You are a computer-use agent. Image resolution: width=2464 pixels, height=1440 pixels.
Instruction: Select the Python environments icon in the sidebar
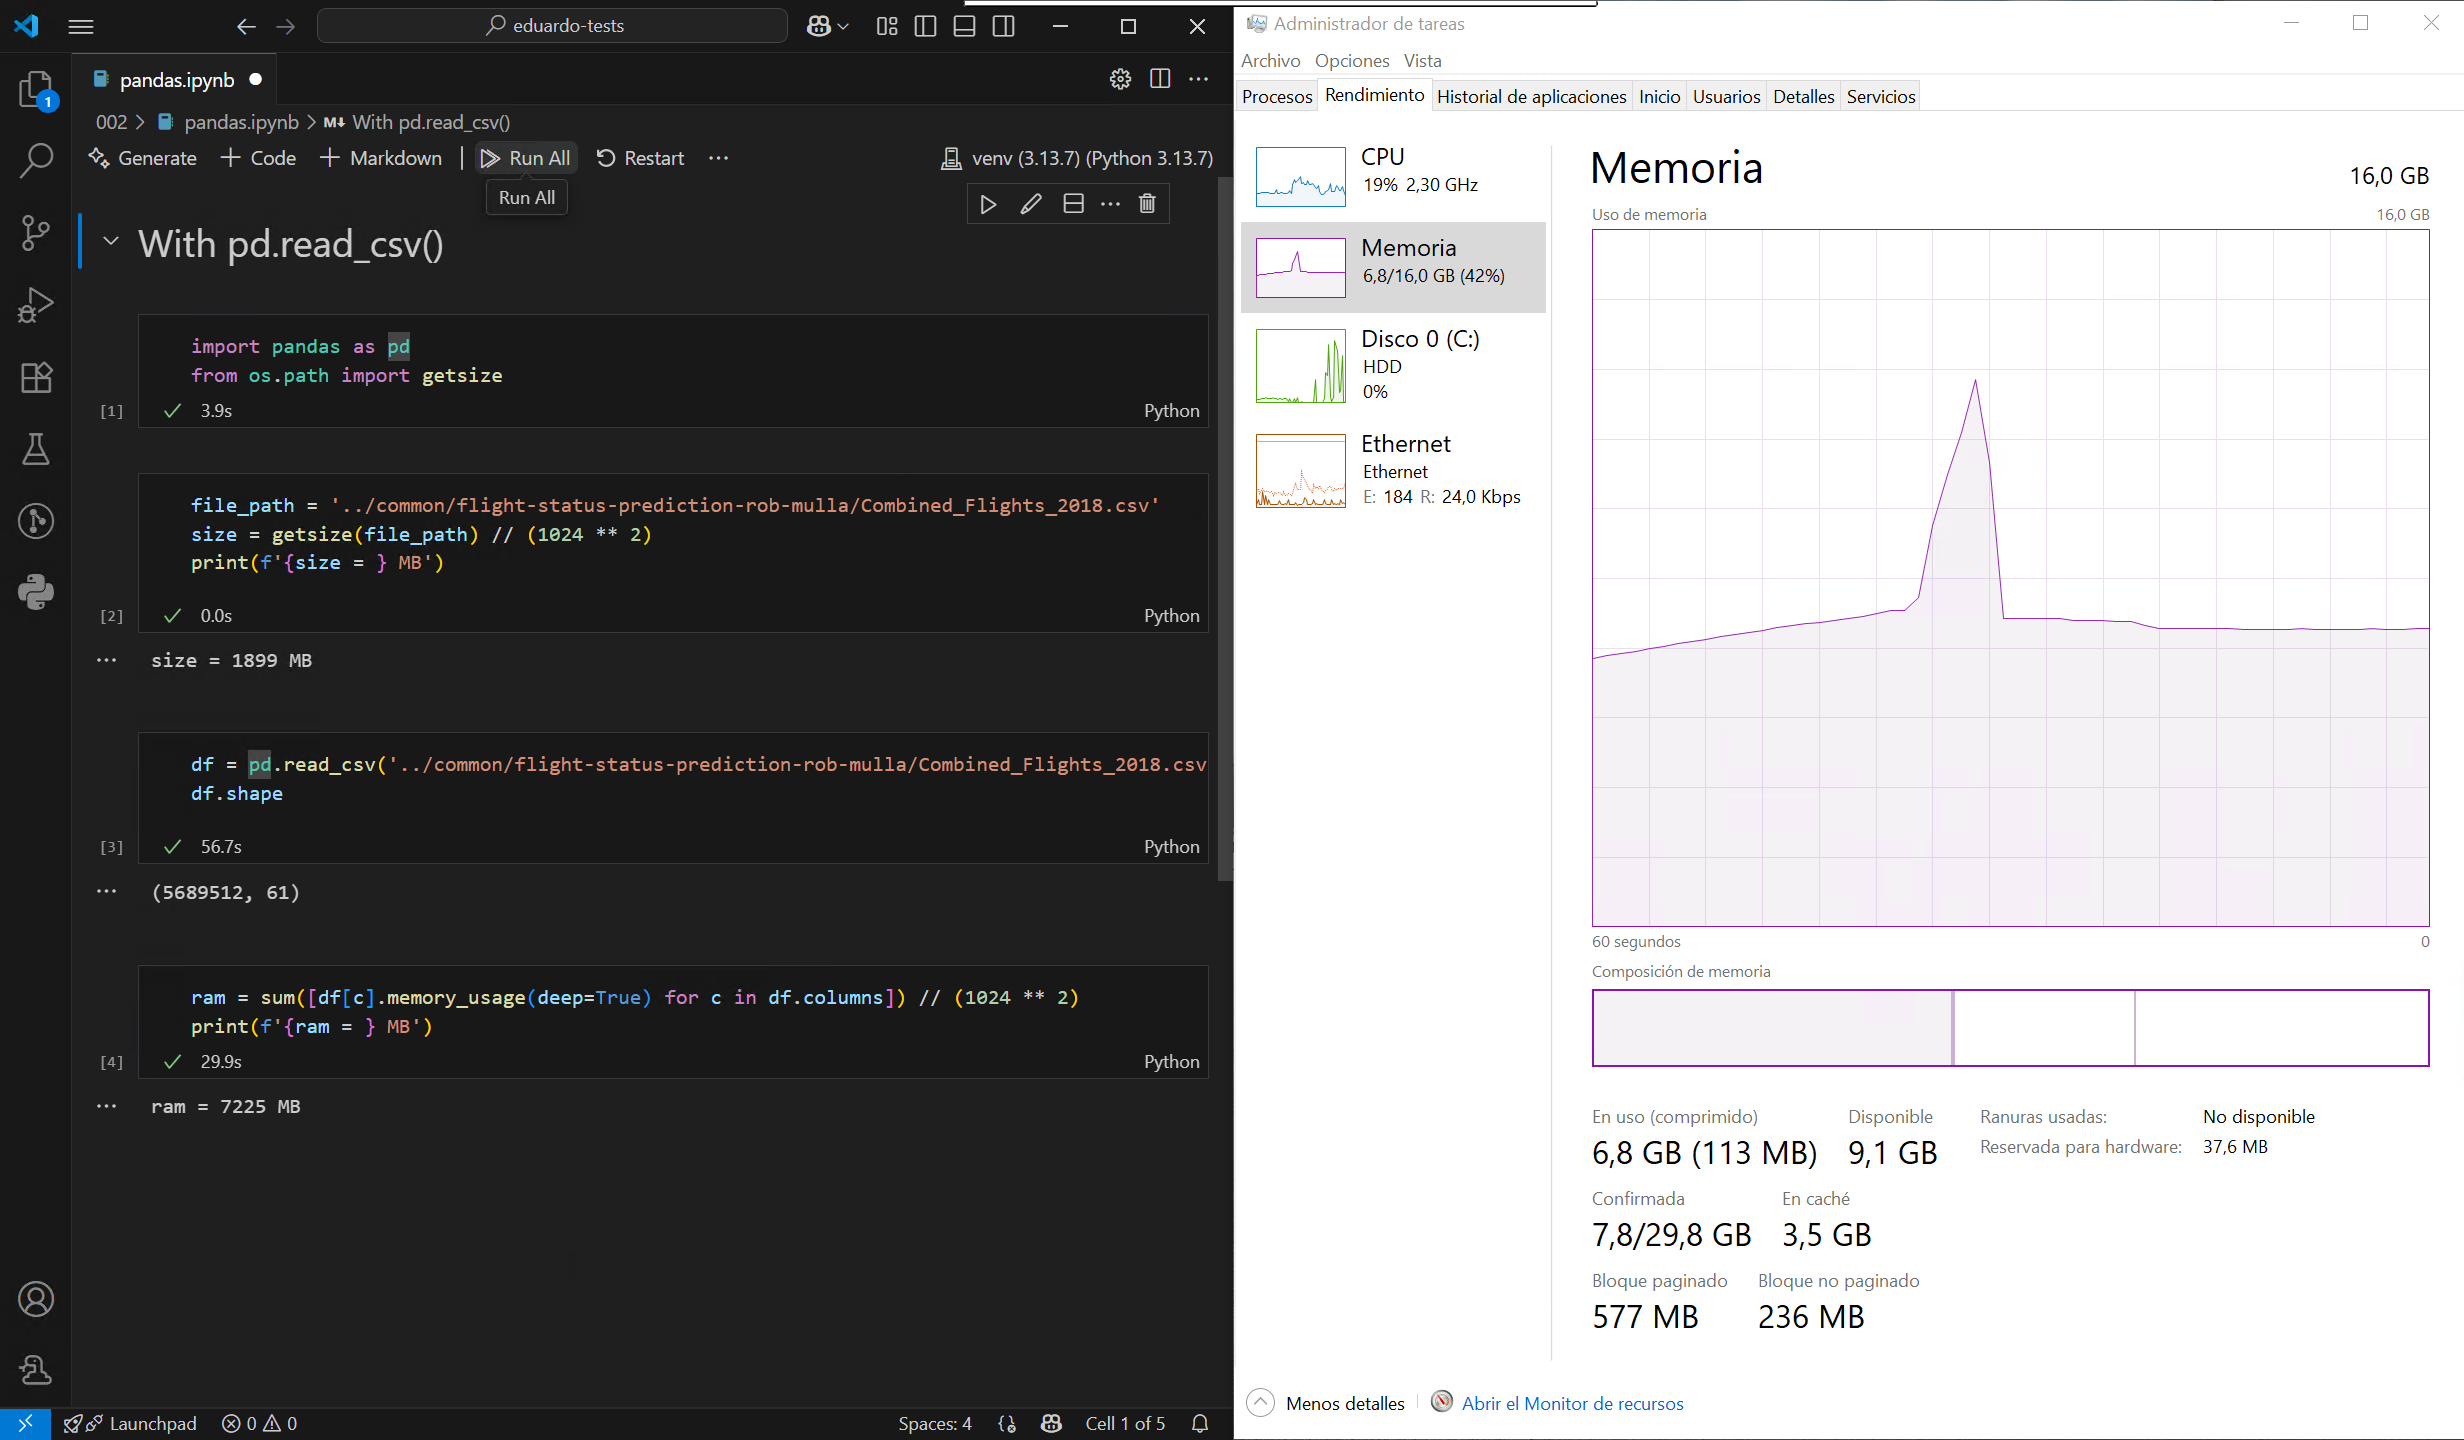pos(36,593)
